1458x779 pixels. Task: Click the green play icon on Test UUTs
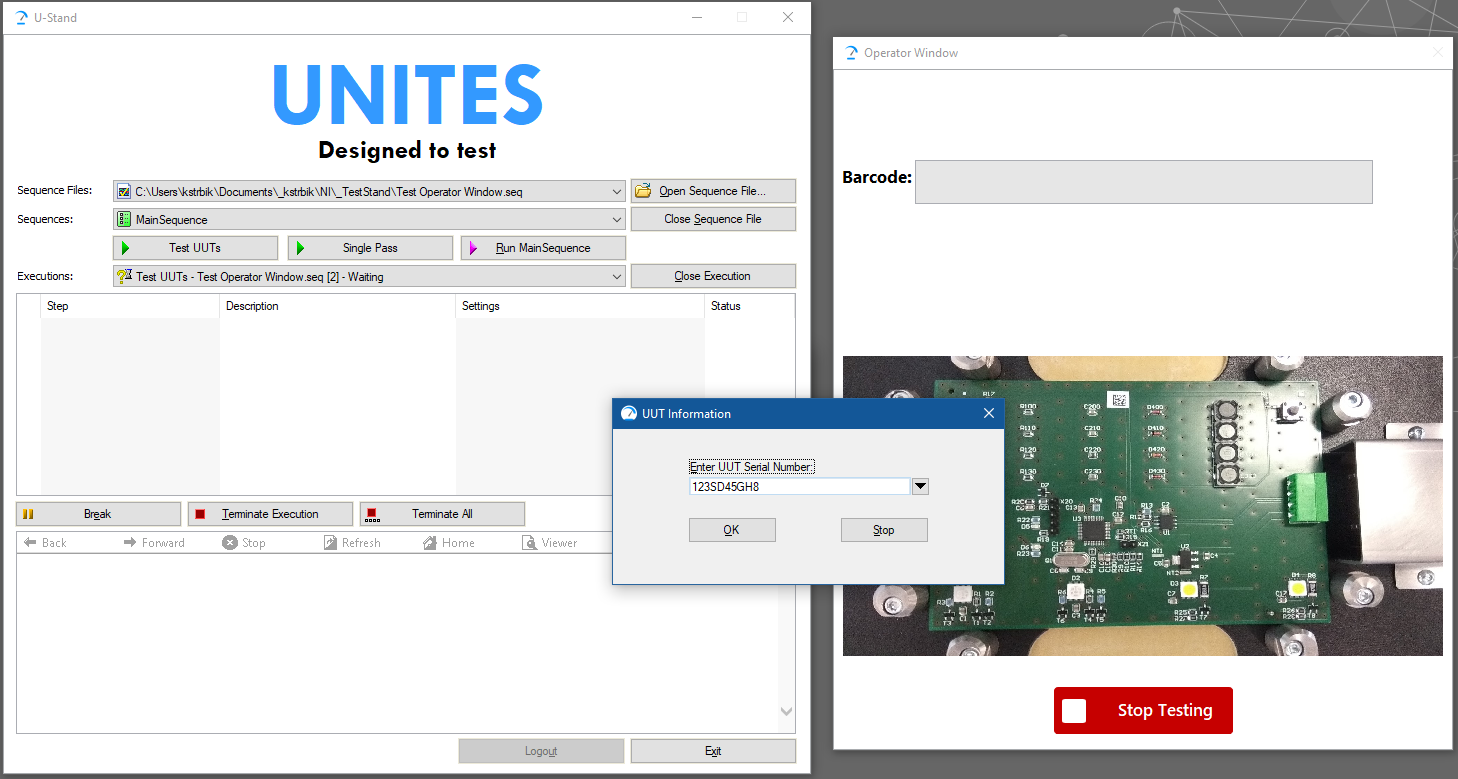[x=128, y=247]
